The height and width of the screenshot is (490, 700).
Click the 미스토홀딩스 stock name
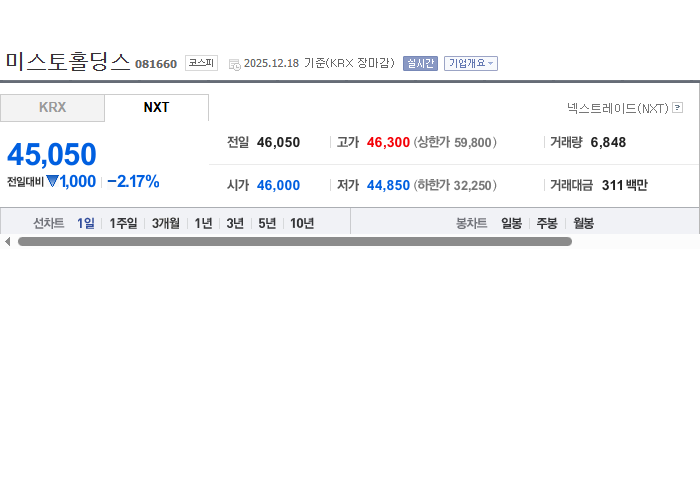tap(67, 62)
